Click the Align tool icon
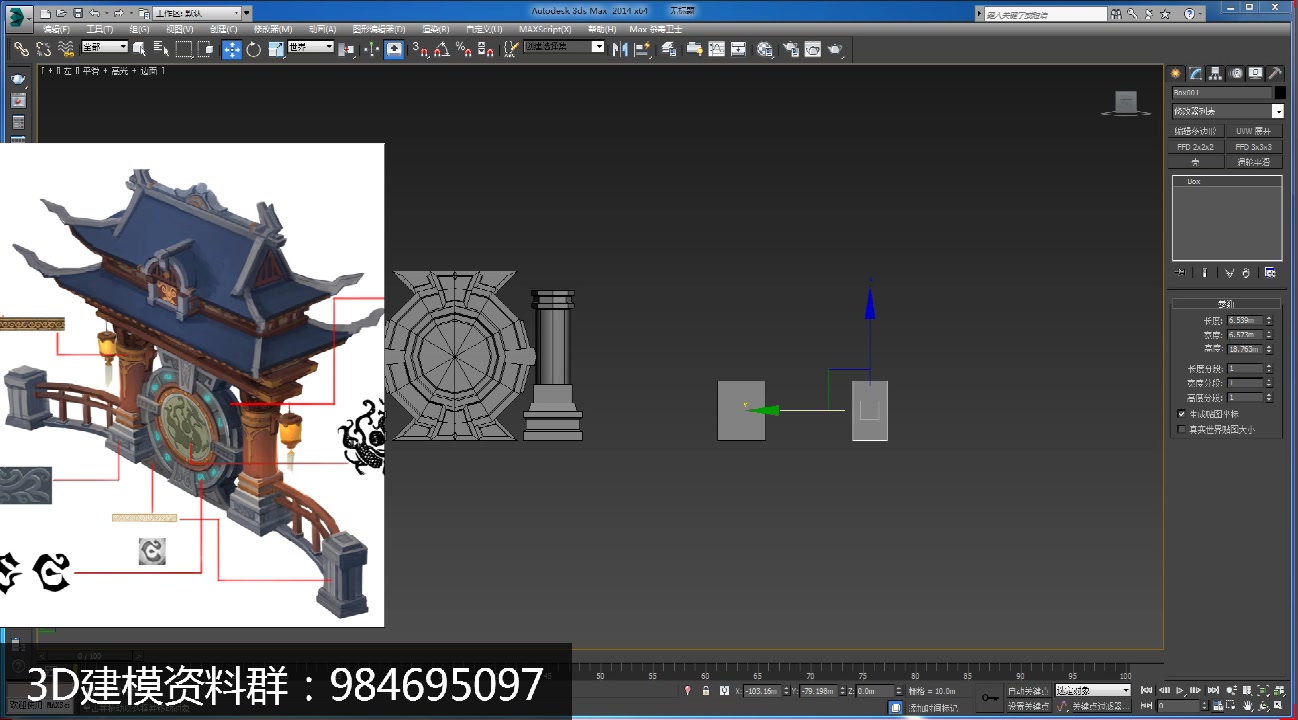1298x720 pixels. (x=642, y=48)
